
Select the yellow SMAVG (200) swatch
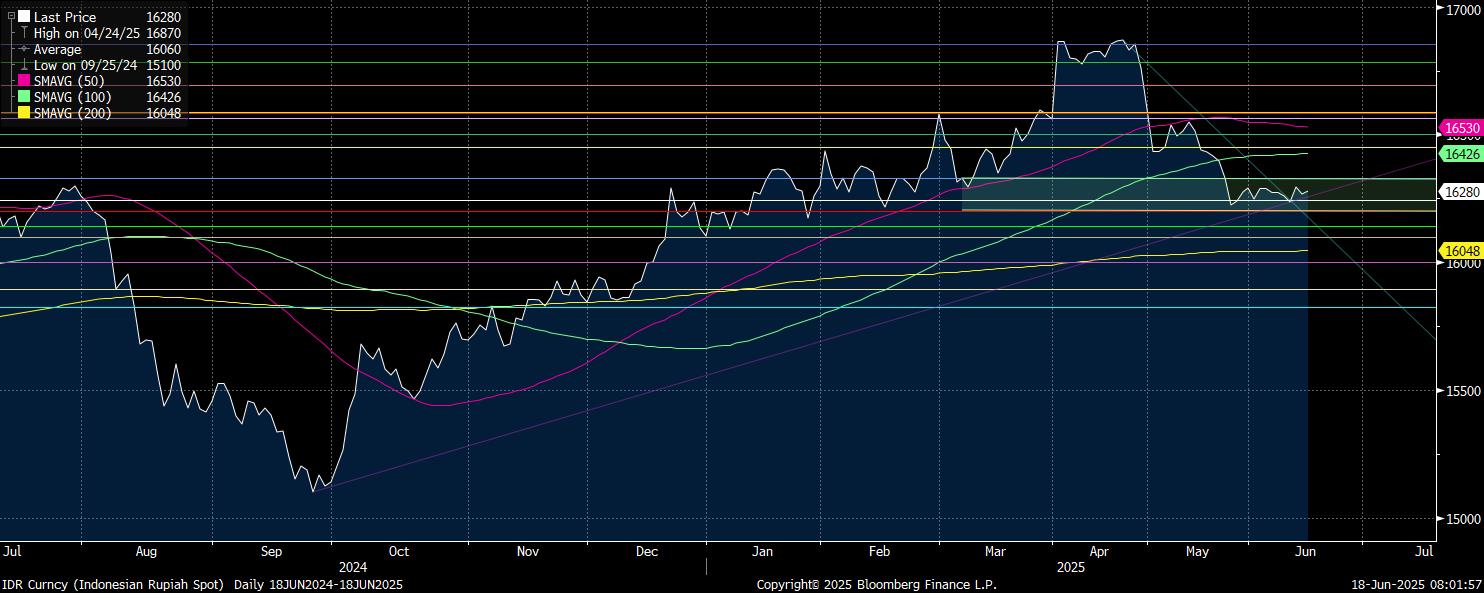(x=24, y=113)
